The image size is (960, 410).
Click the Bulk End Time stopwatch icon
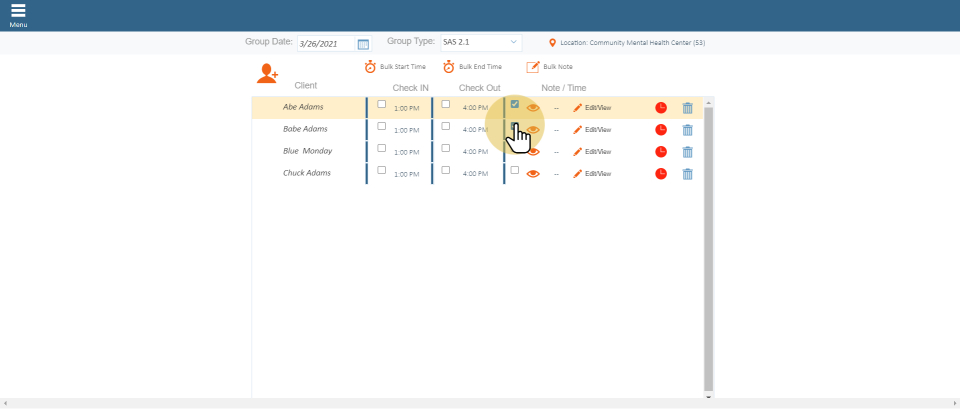tap(449, 67)
